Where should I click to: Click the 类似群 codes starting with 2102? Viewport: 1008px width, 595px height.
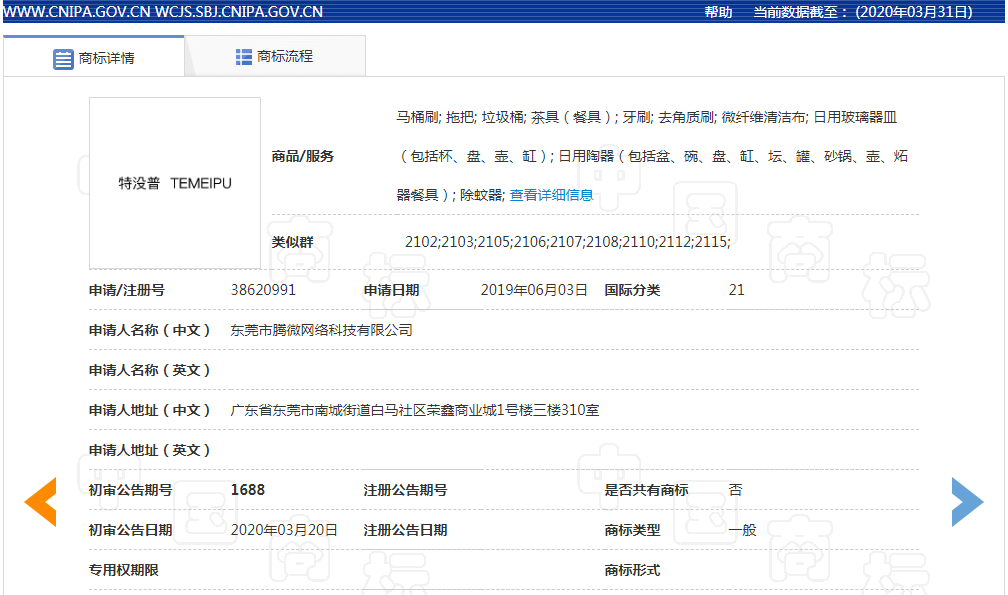point(567,242)
